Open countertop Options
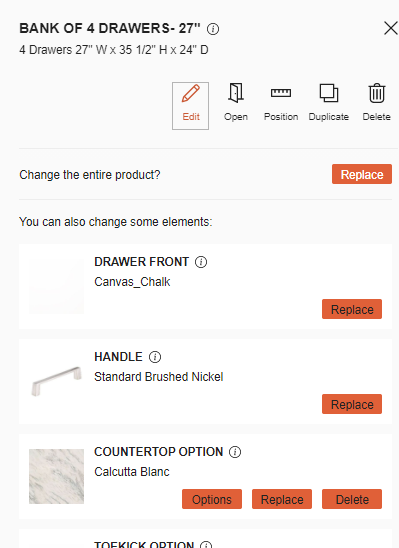 pos(212,499)
